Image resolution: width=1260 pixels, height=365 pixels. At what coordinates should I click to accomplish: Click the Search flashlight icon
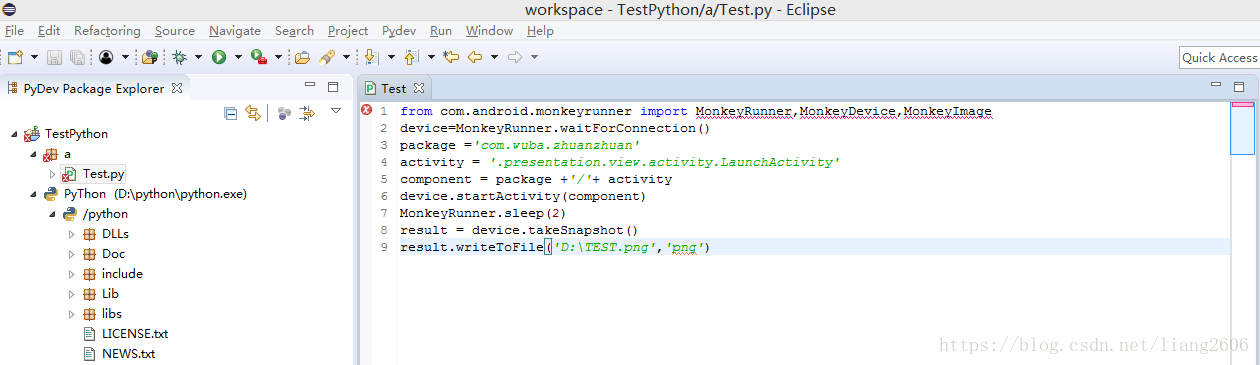(327, 57)
